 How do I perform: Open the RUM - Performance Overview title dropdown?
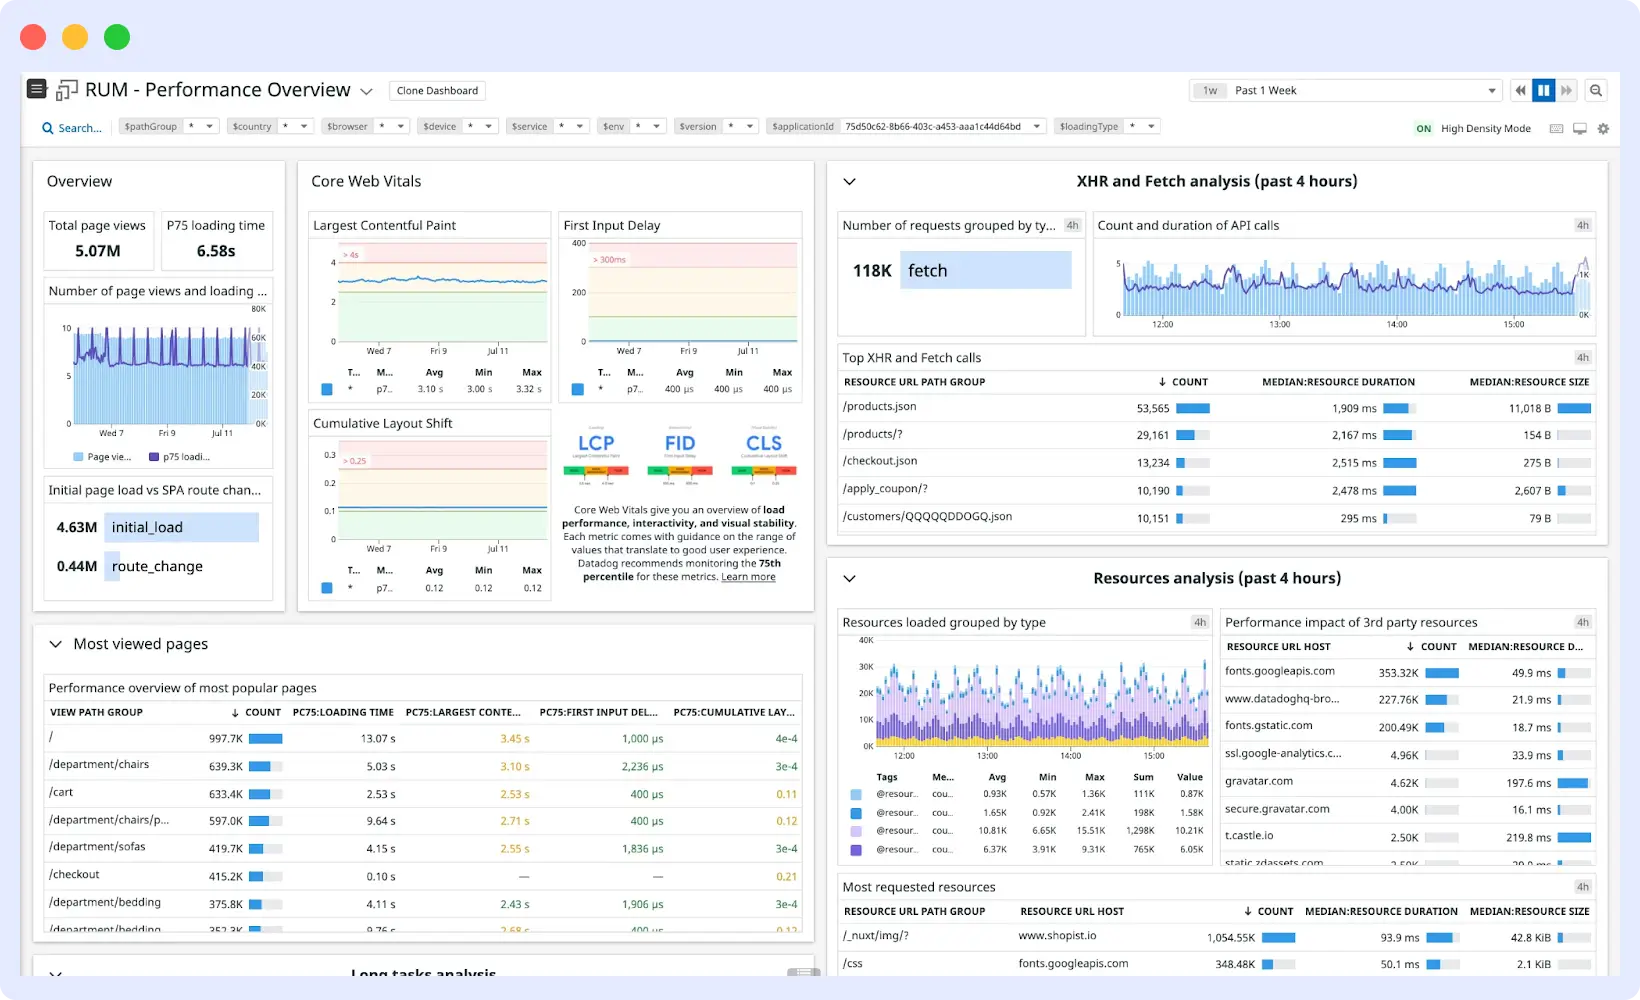click(x=367, y=90)
